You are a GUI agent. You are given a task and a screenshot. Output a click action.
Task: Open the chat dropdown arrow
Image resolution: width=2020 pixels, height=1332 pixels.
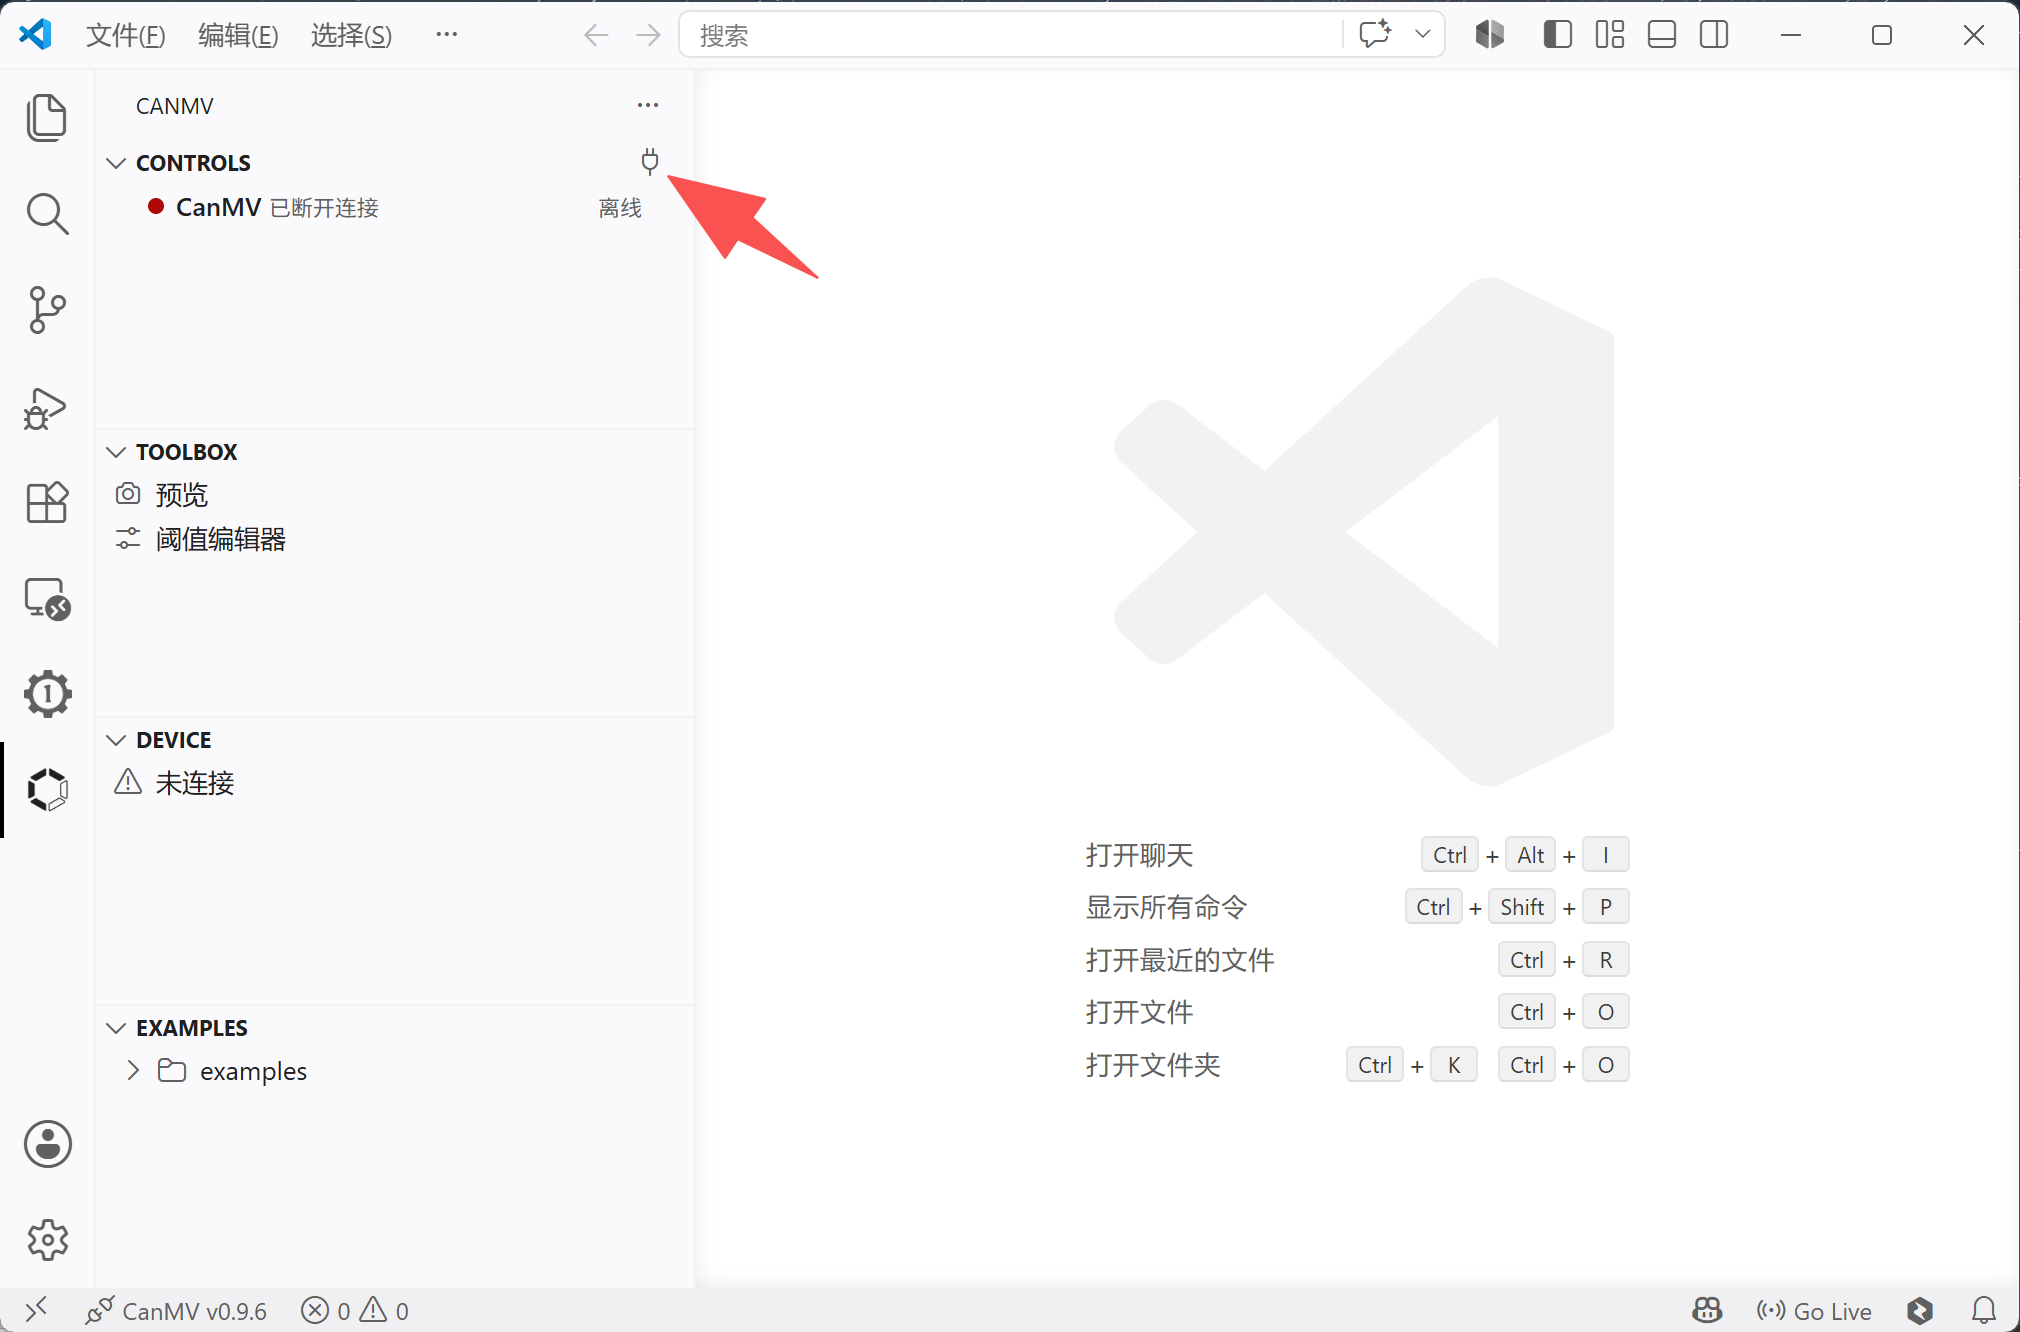[1422, 35]
